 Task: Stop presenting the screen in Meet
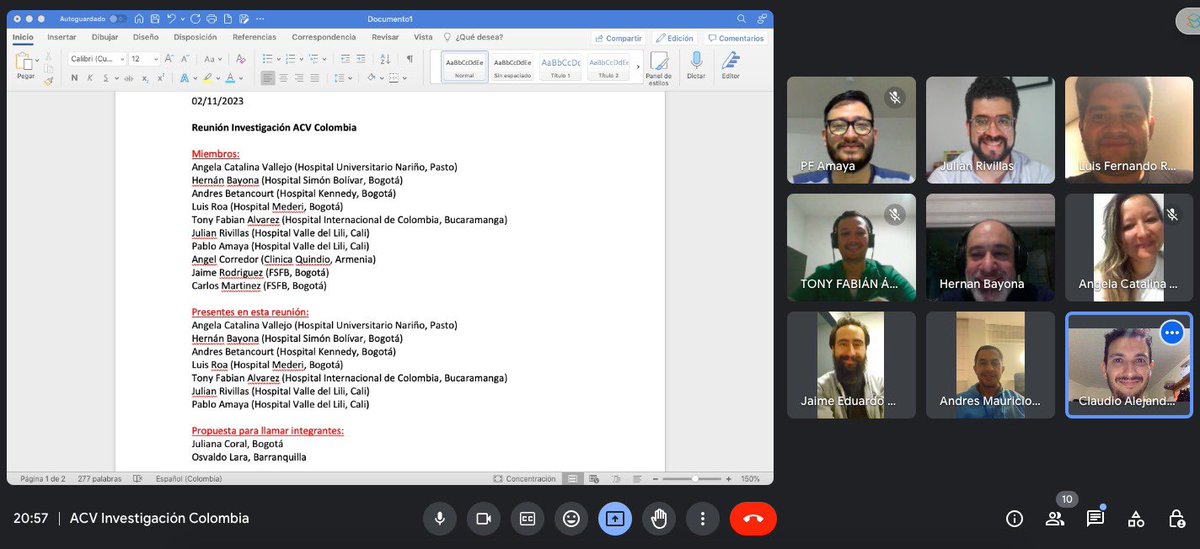tap(614, 518)
